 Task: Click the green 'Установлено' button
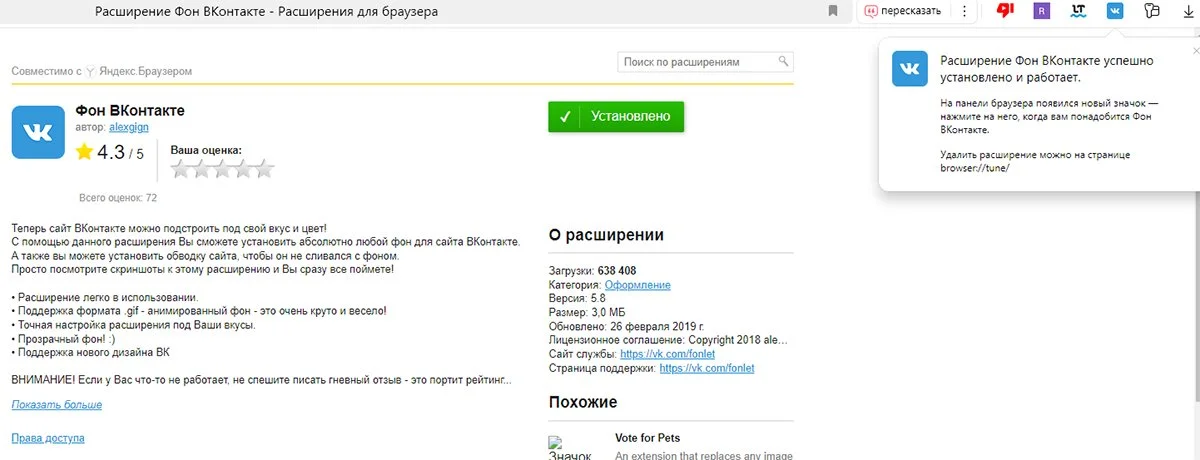click(616, 116)
